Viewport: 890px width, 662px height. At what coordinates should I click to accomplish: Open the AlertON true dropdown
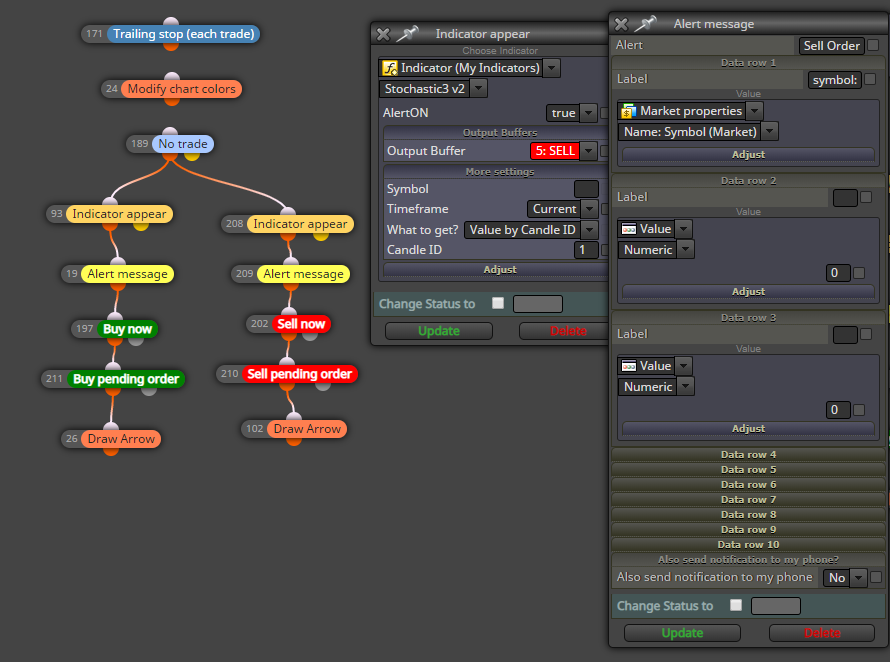589,113
